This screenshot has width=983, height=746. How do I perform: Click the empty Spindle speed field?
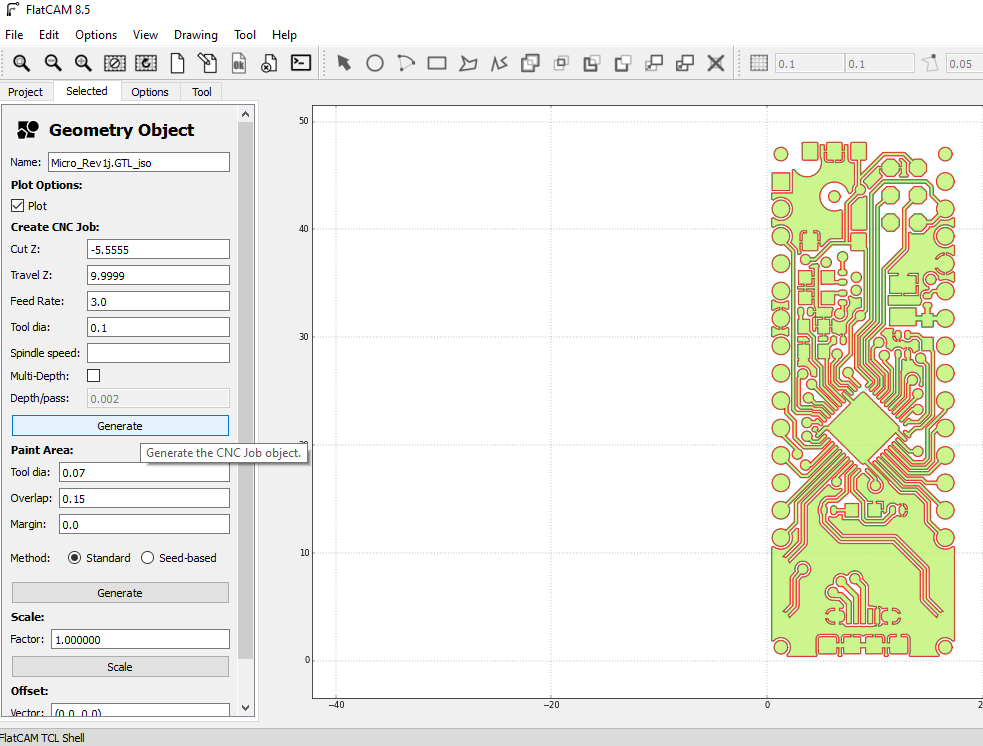[x=158, y=353]
